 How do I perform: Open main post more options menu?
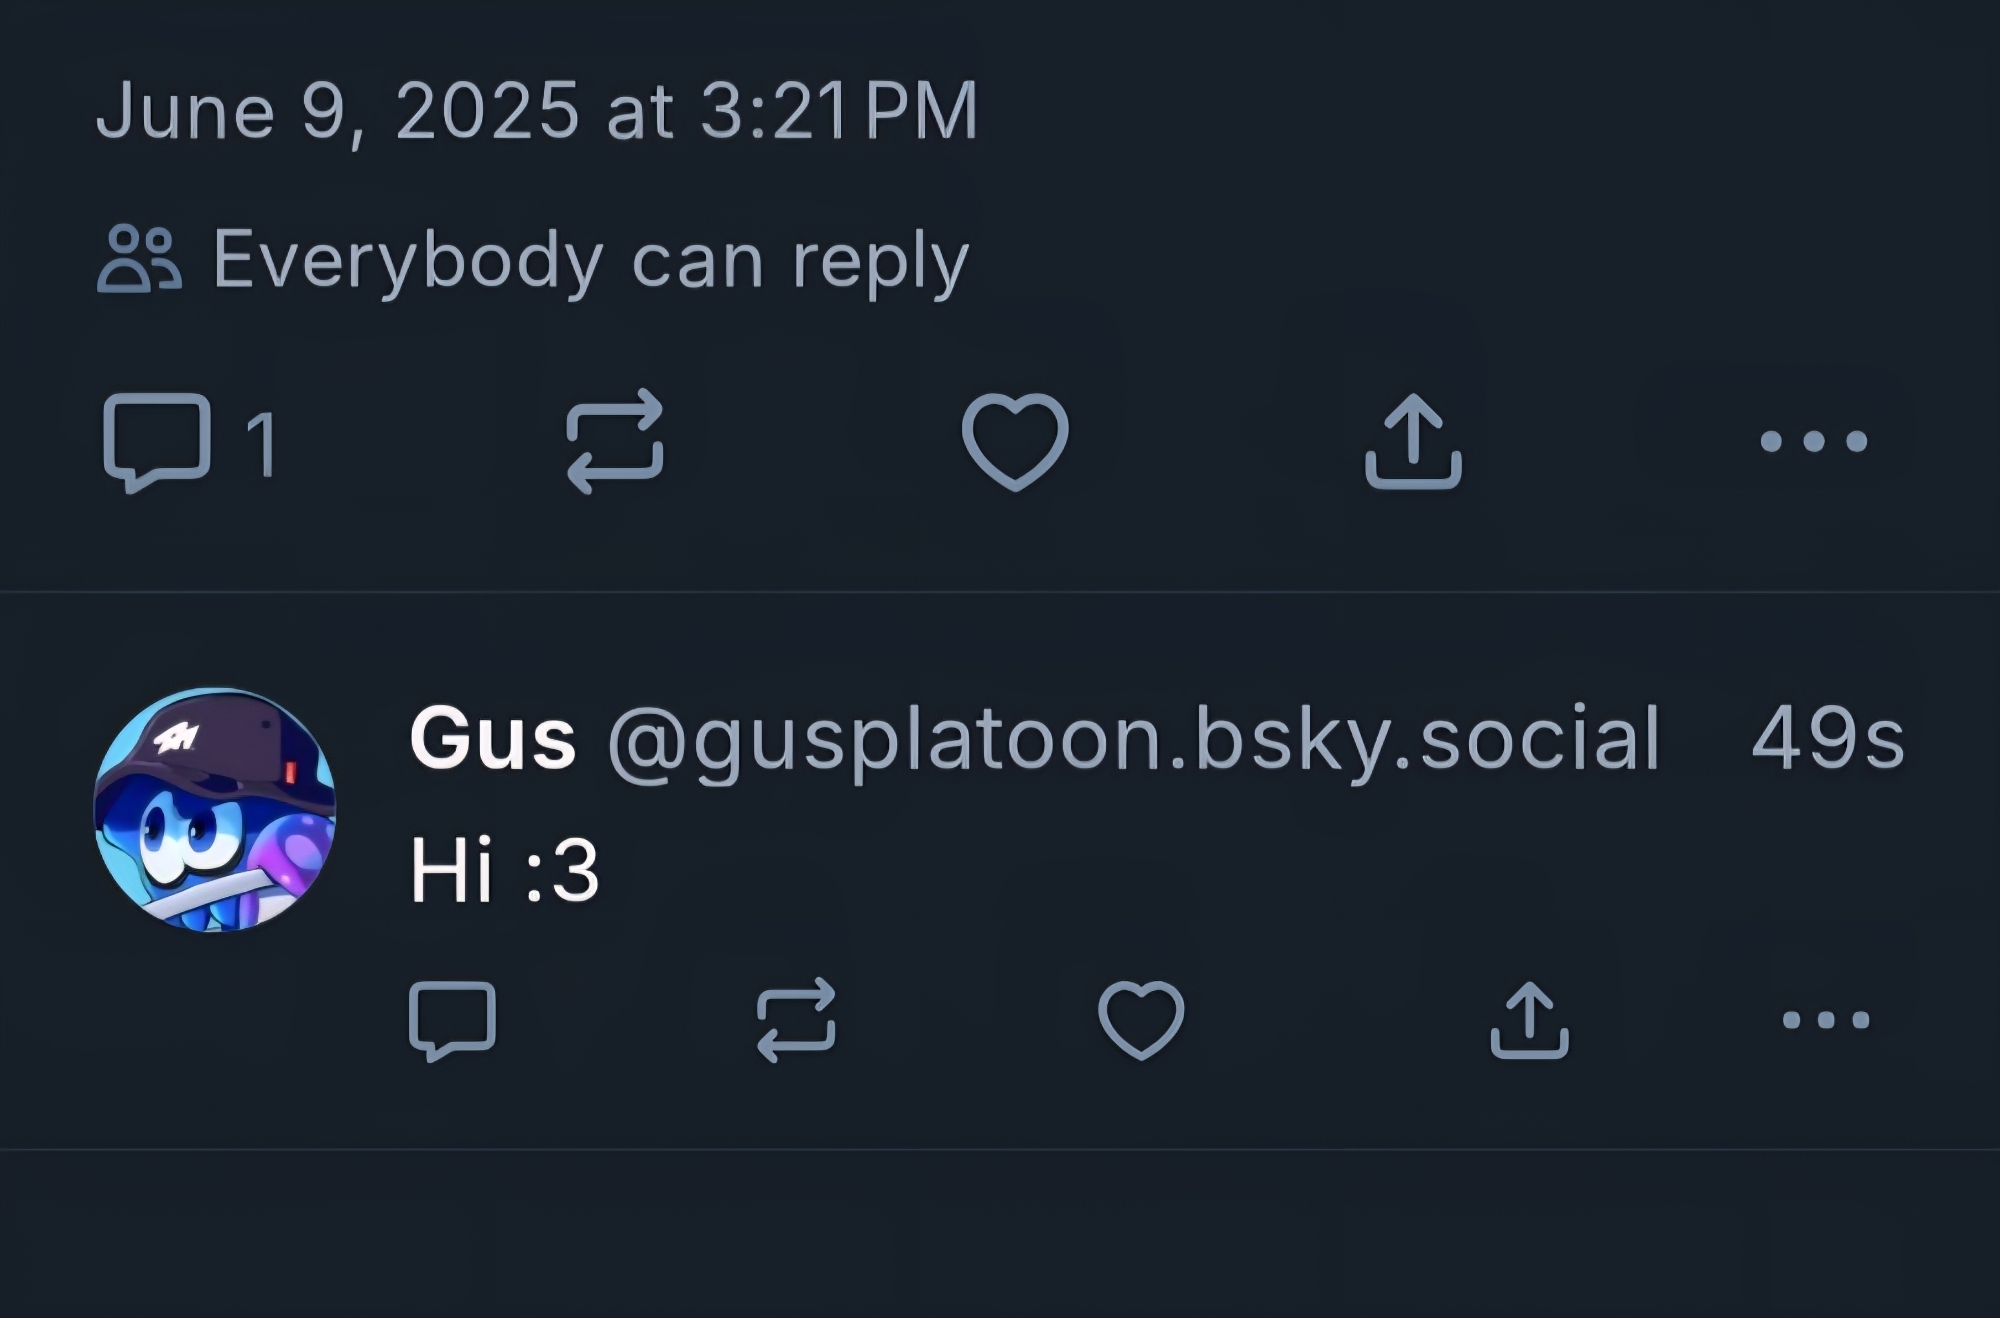point(1813,441)
